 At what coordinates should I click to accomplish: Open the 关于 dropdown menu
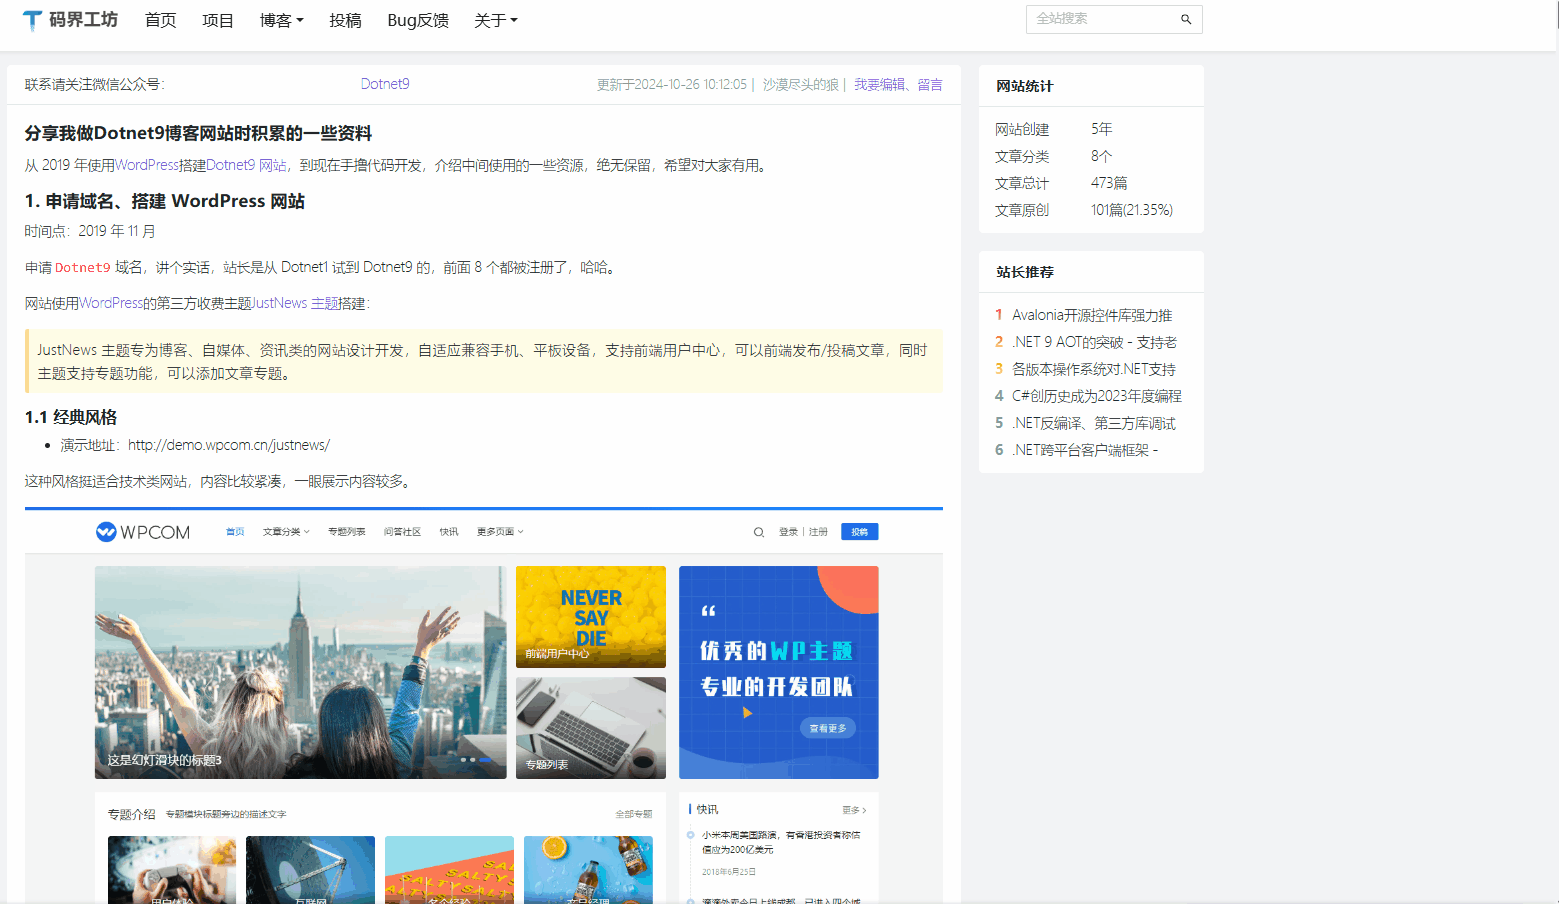click(495, 20)
